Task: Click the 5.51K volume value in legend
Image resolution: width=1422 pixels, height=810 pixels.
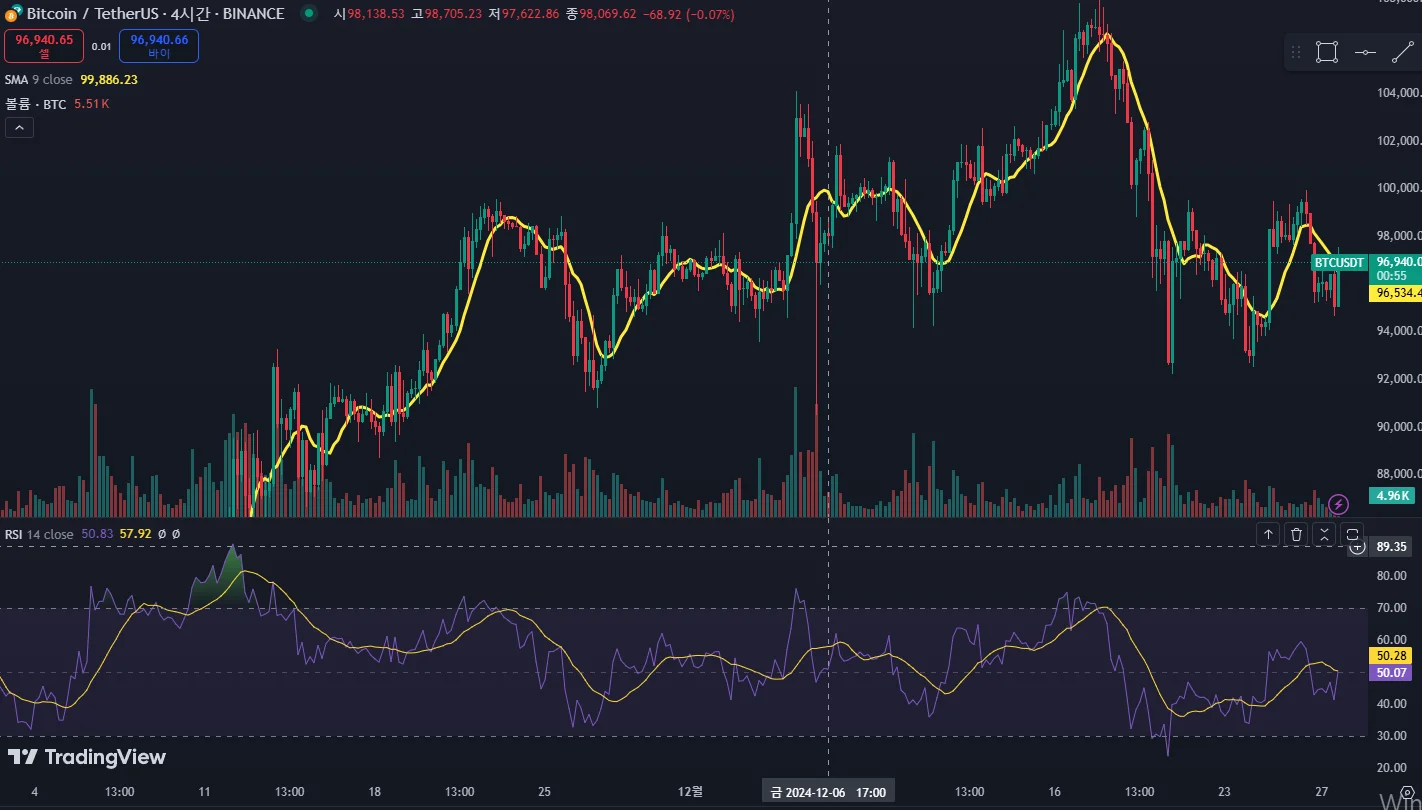Action: [x=91, y=103]
